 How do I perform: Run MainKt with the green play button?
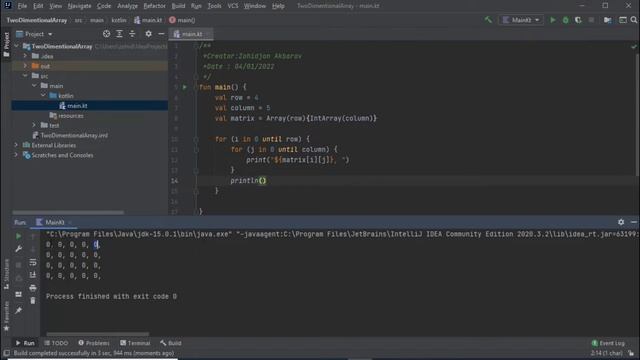553,20
